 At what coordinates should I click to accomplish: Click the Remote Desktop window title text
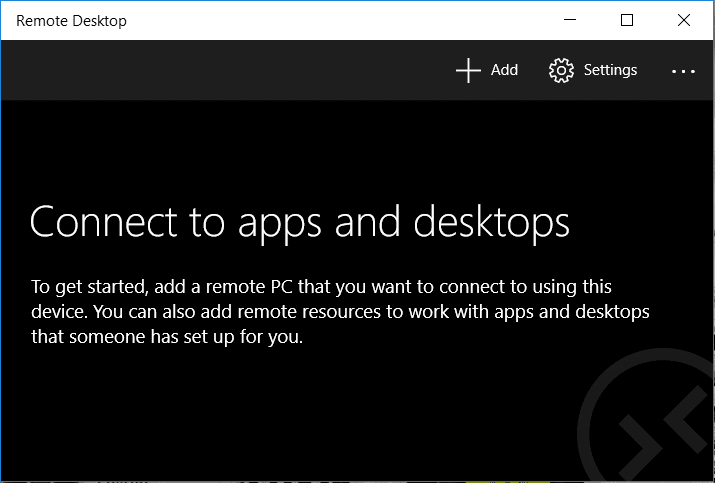[71, 21]
